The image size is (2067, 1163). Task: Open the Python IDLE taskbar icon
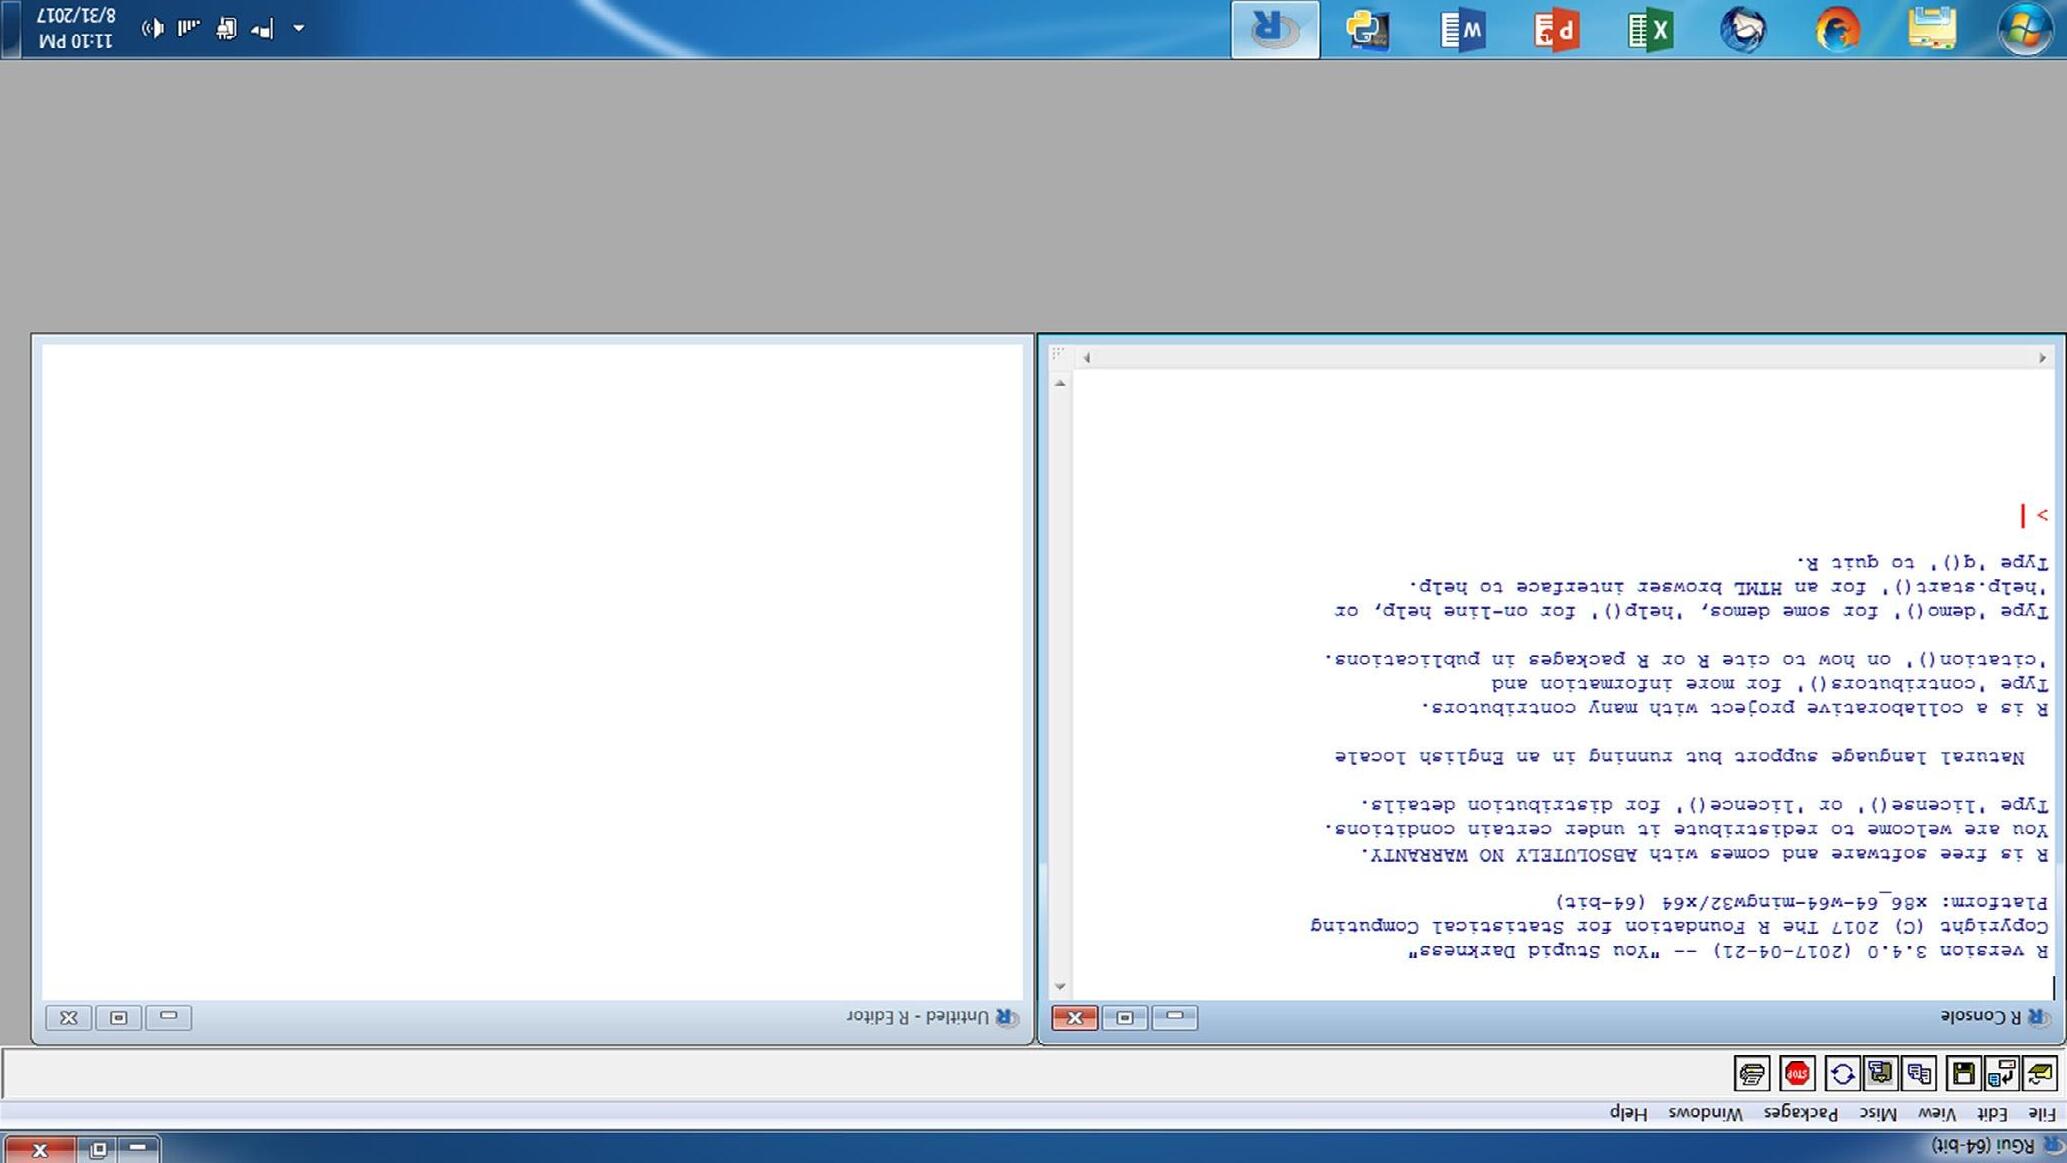tap(1367, 30)
